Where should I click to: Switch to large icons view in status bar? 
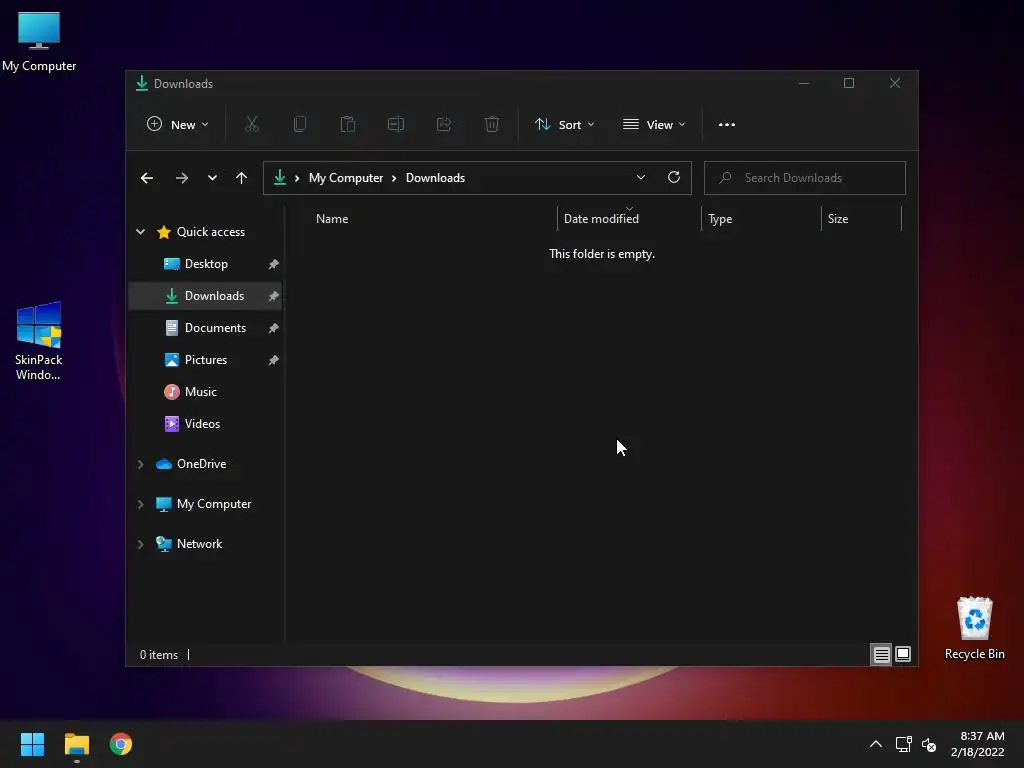tap(903, 654)
